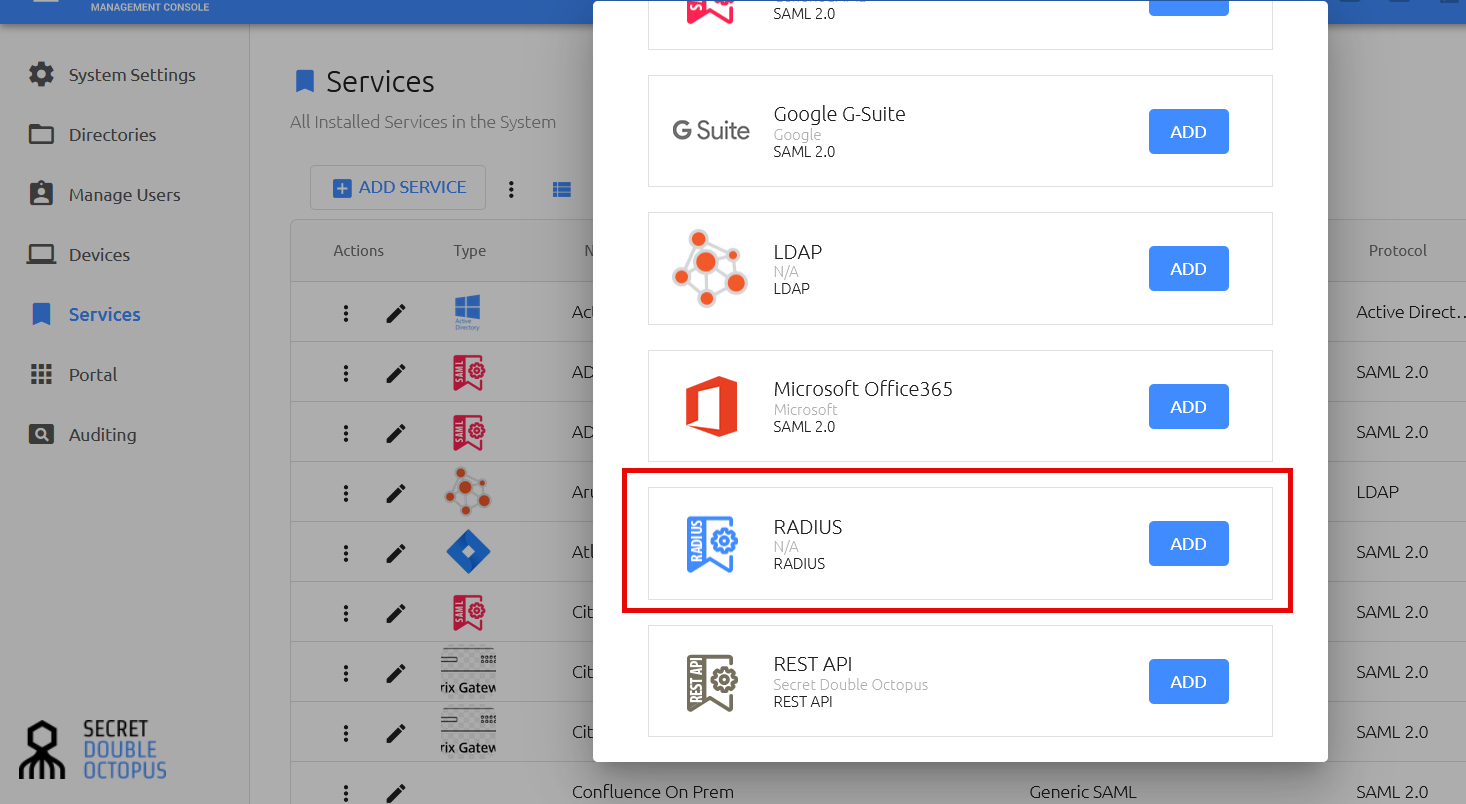
Task: Click the LDAP network icon in the dialog
Action: click(709, 268)
